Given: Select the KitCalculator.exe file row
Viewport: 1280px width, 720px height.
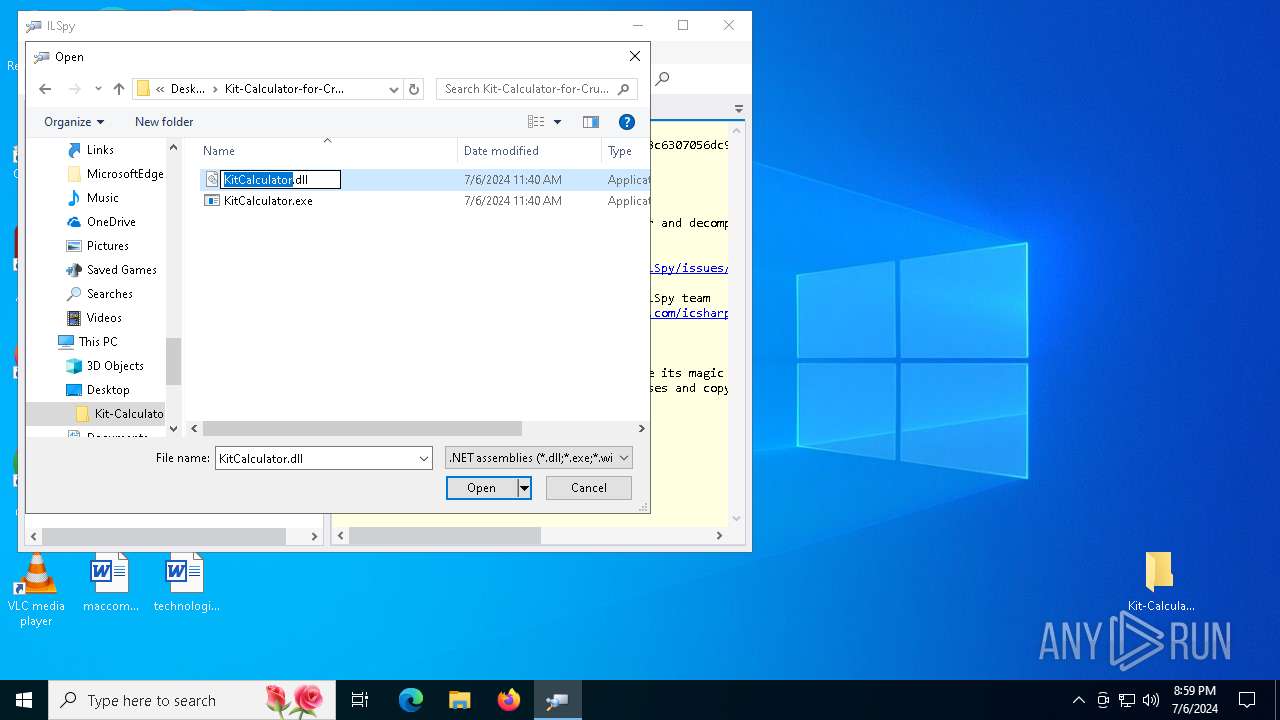Looking at the screenshot, I should (x=425, y=201).
